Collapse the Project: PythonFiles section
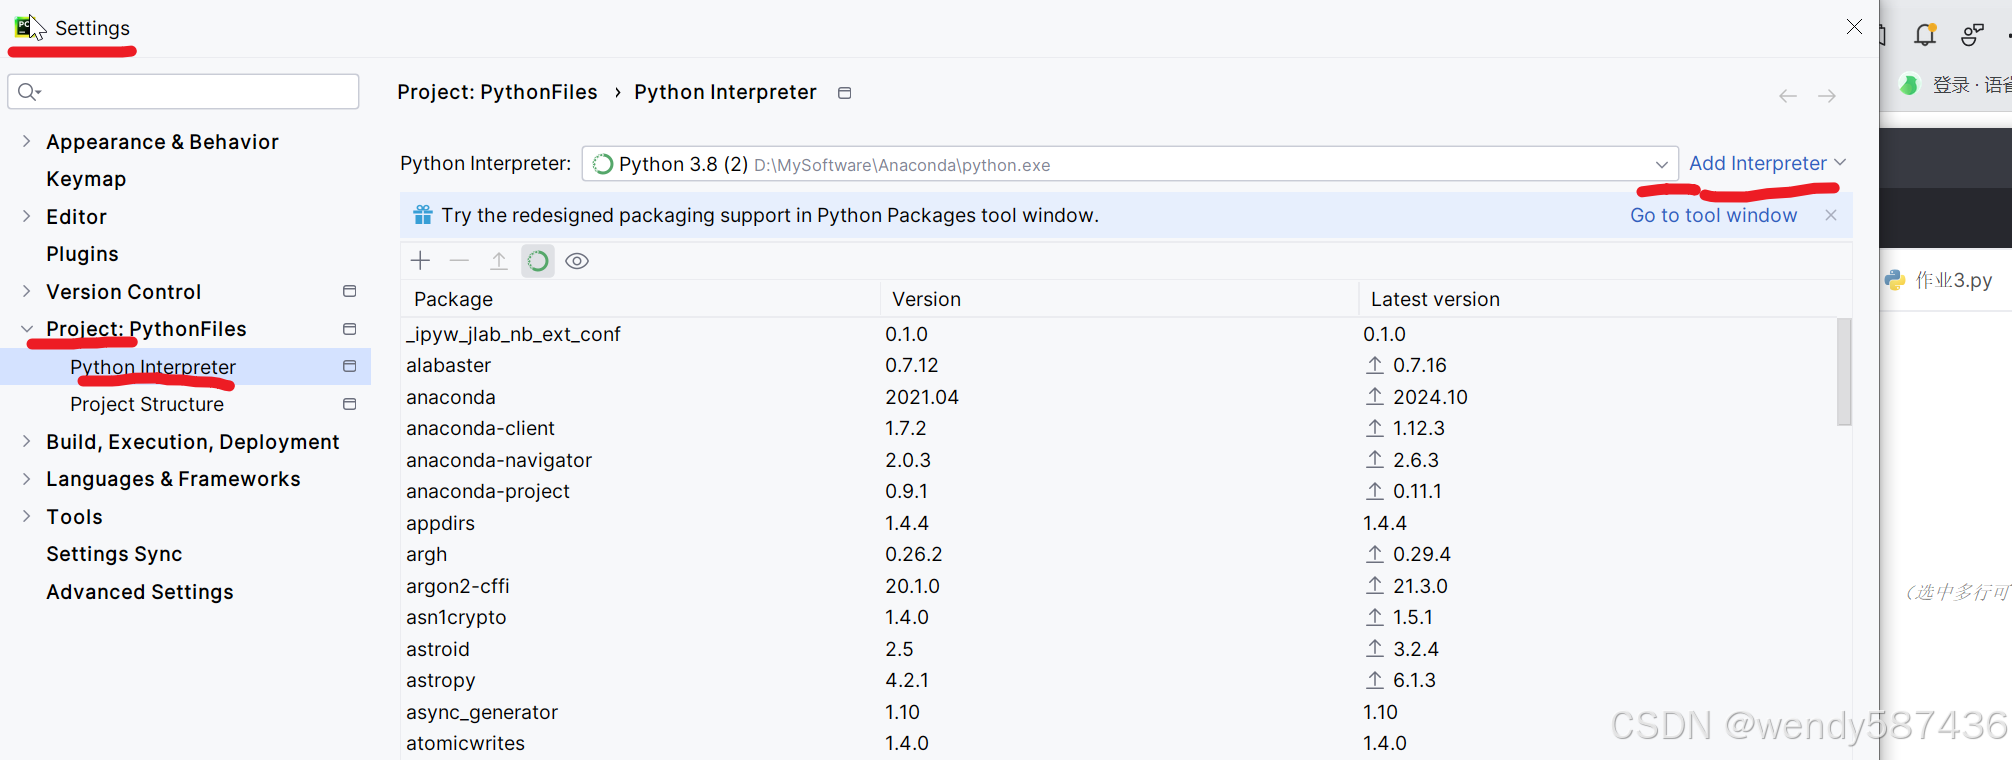The height and width of the screenshot is (760, 2012). pyautogui.click(x=26, y=329)
